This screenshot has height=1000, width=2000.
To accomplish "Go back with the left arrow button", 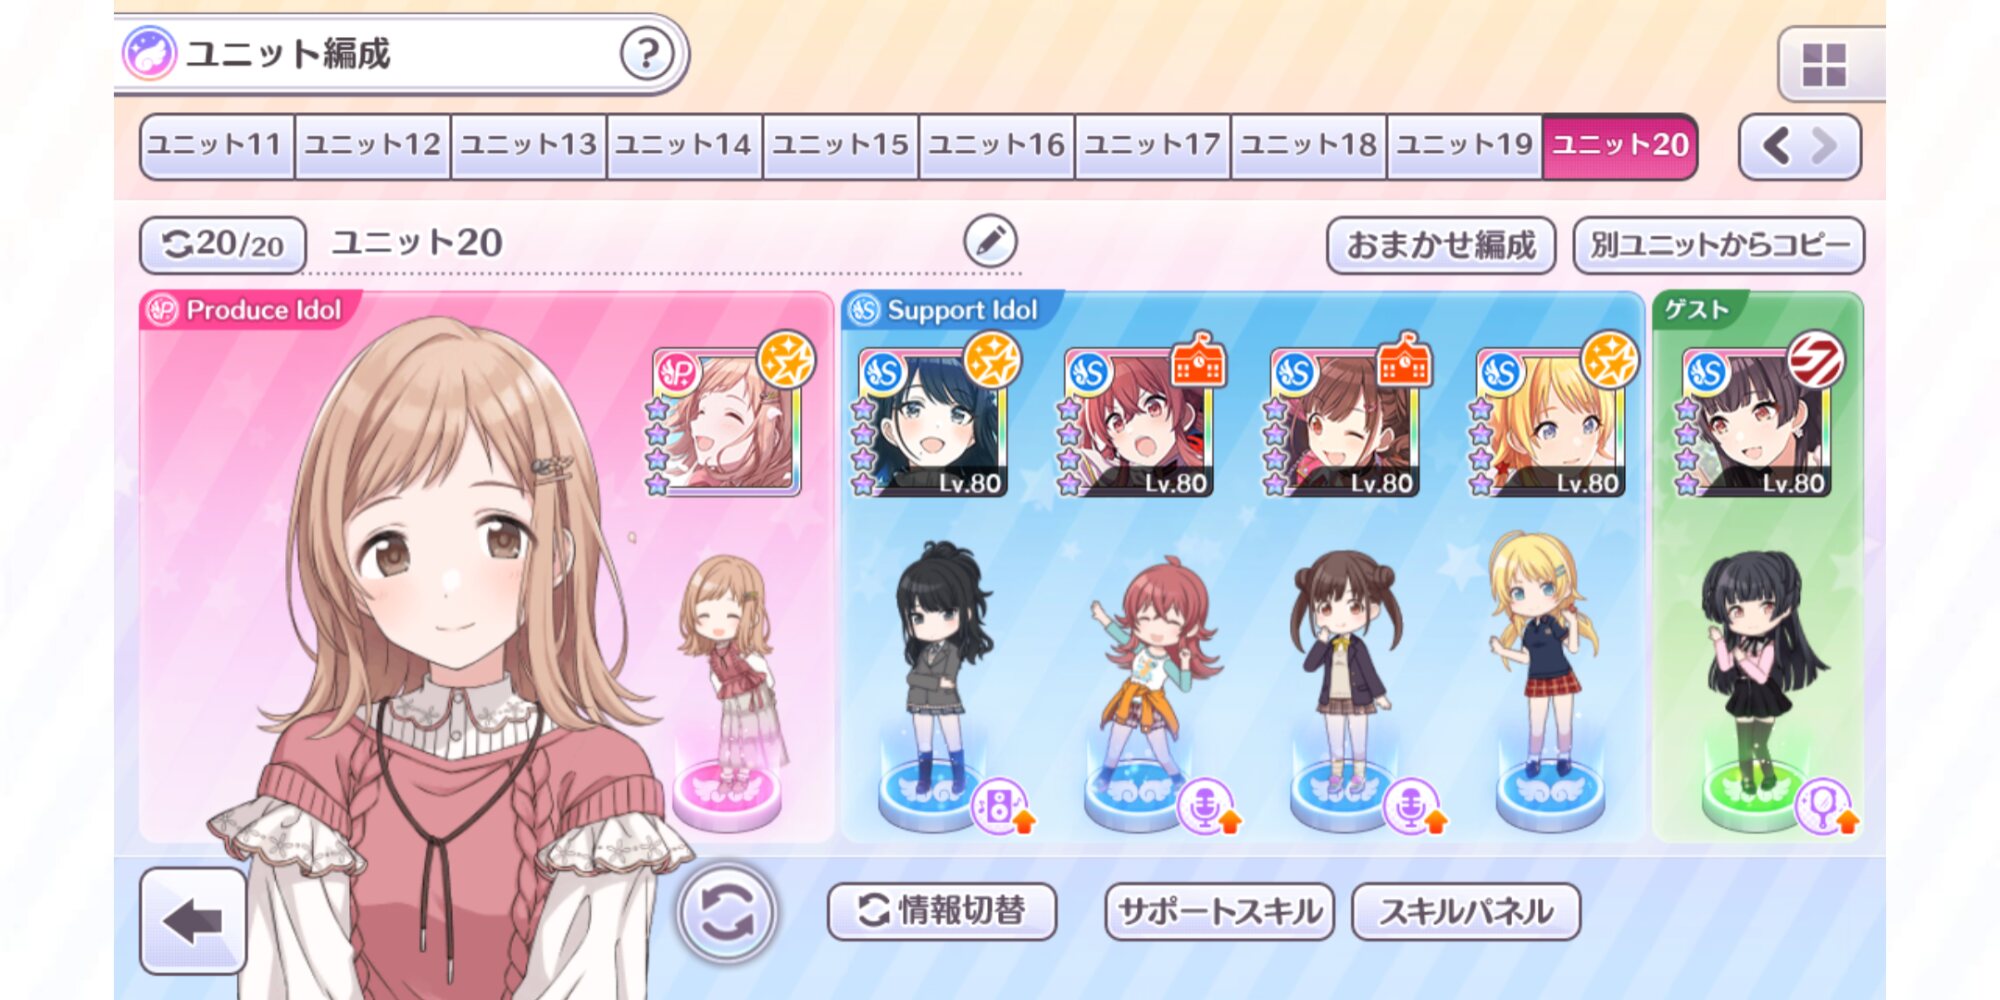I will (193, 921).
